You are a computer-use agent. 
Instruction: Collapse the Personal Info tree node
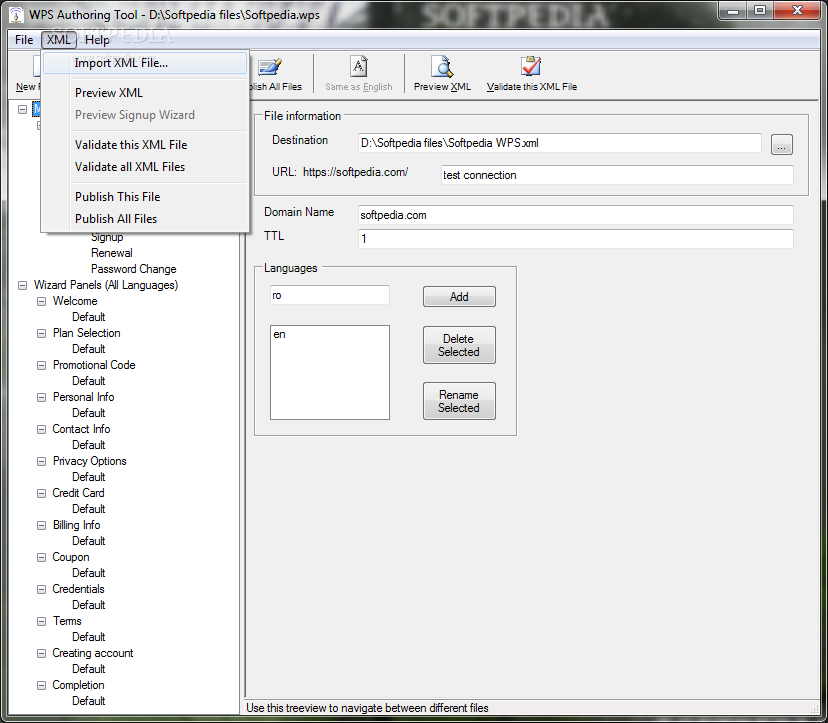point(41,398)
